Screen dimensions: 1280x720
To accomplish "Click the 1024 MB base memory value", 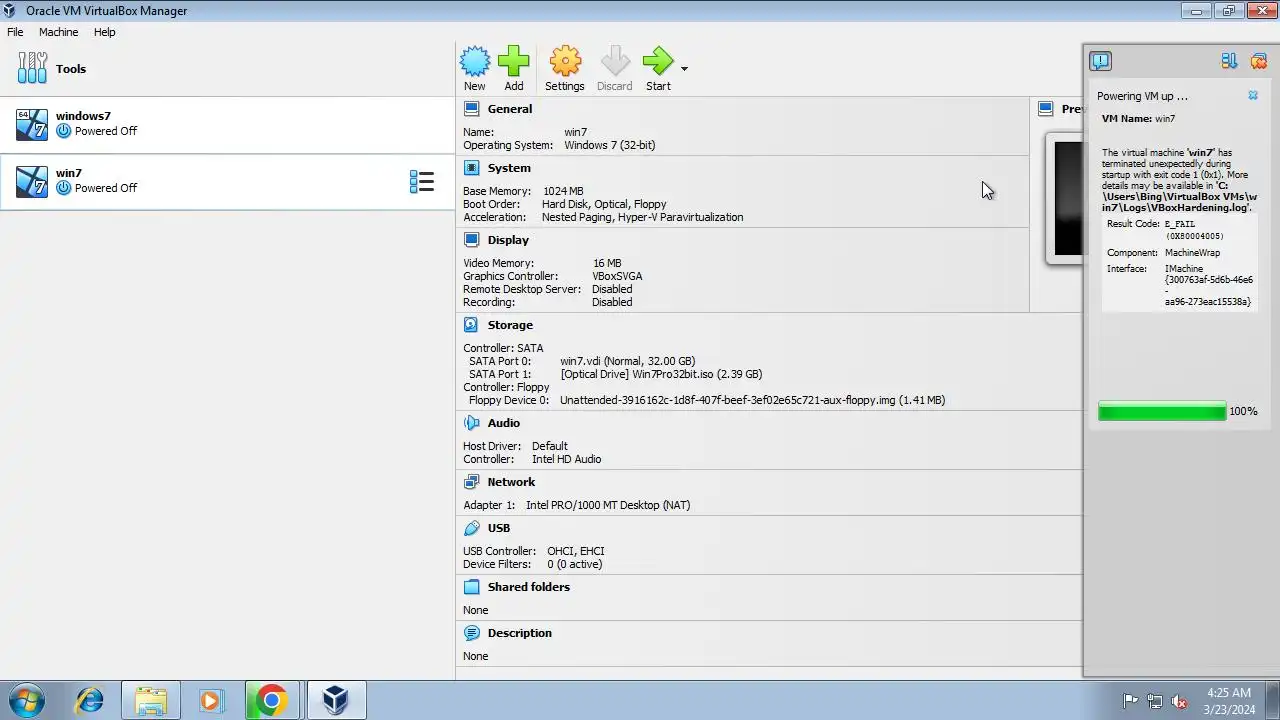I will tap(563, 191).
